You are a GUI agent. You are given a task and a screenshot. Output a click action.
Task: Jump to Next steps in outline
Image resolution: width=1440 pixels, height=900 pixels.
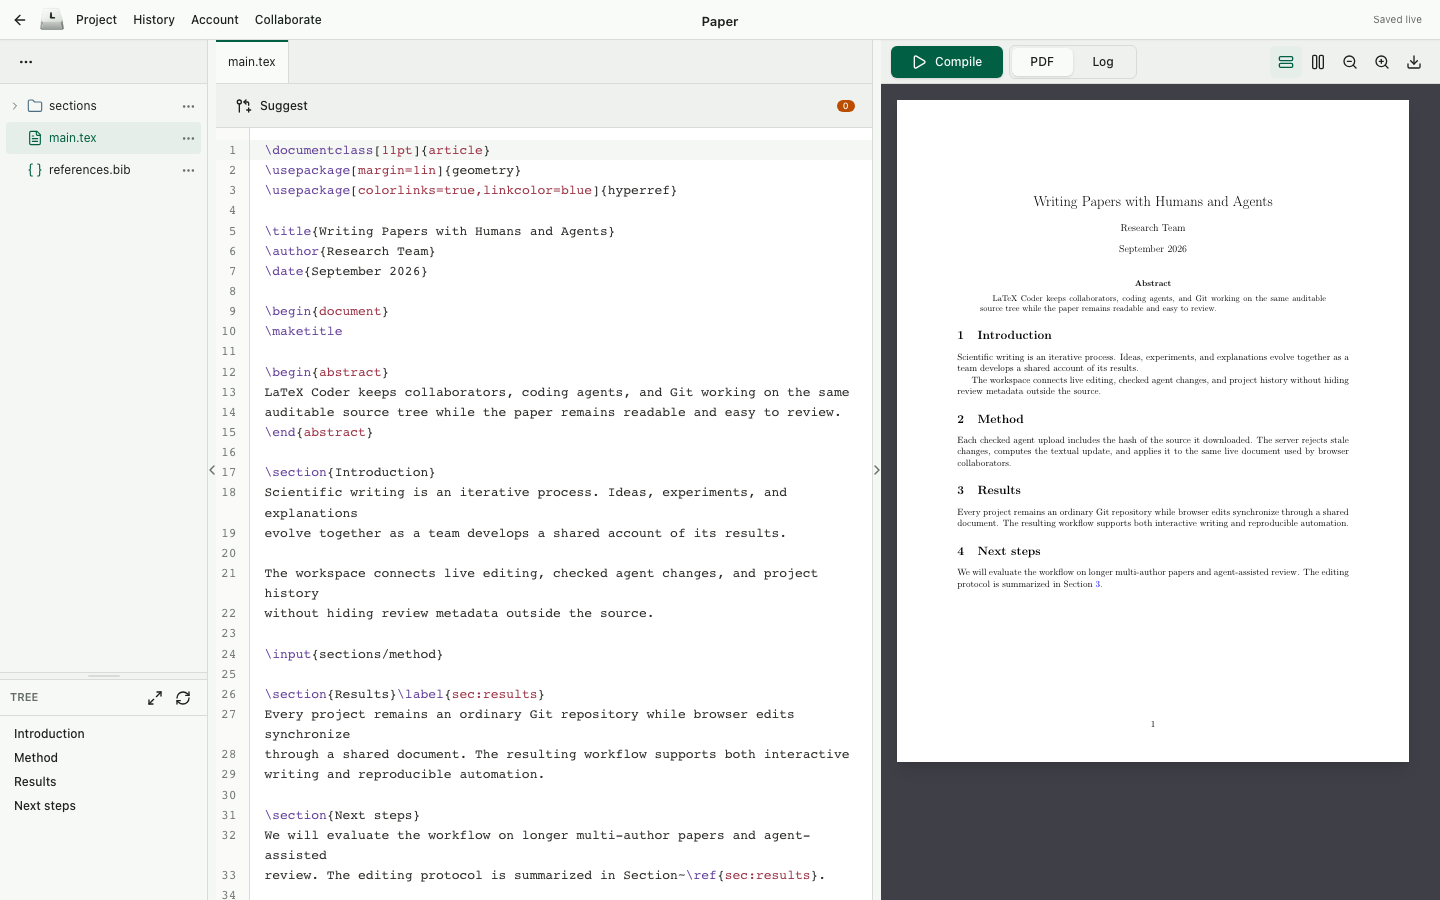(x=45, y=806)
